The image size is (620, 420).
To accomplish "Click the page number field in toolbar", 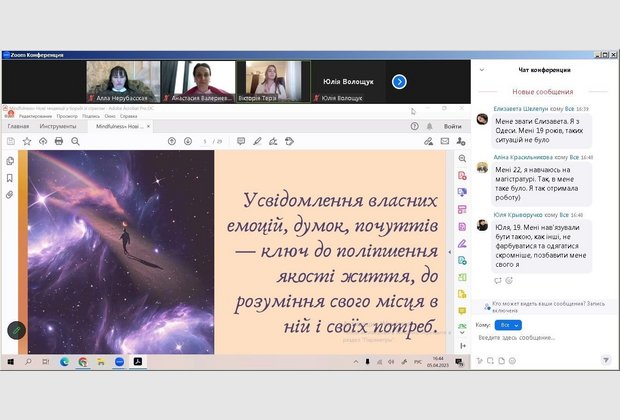I will pos(206,141).
